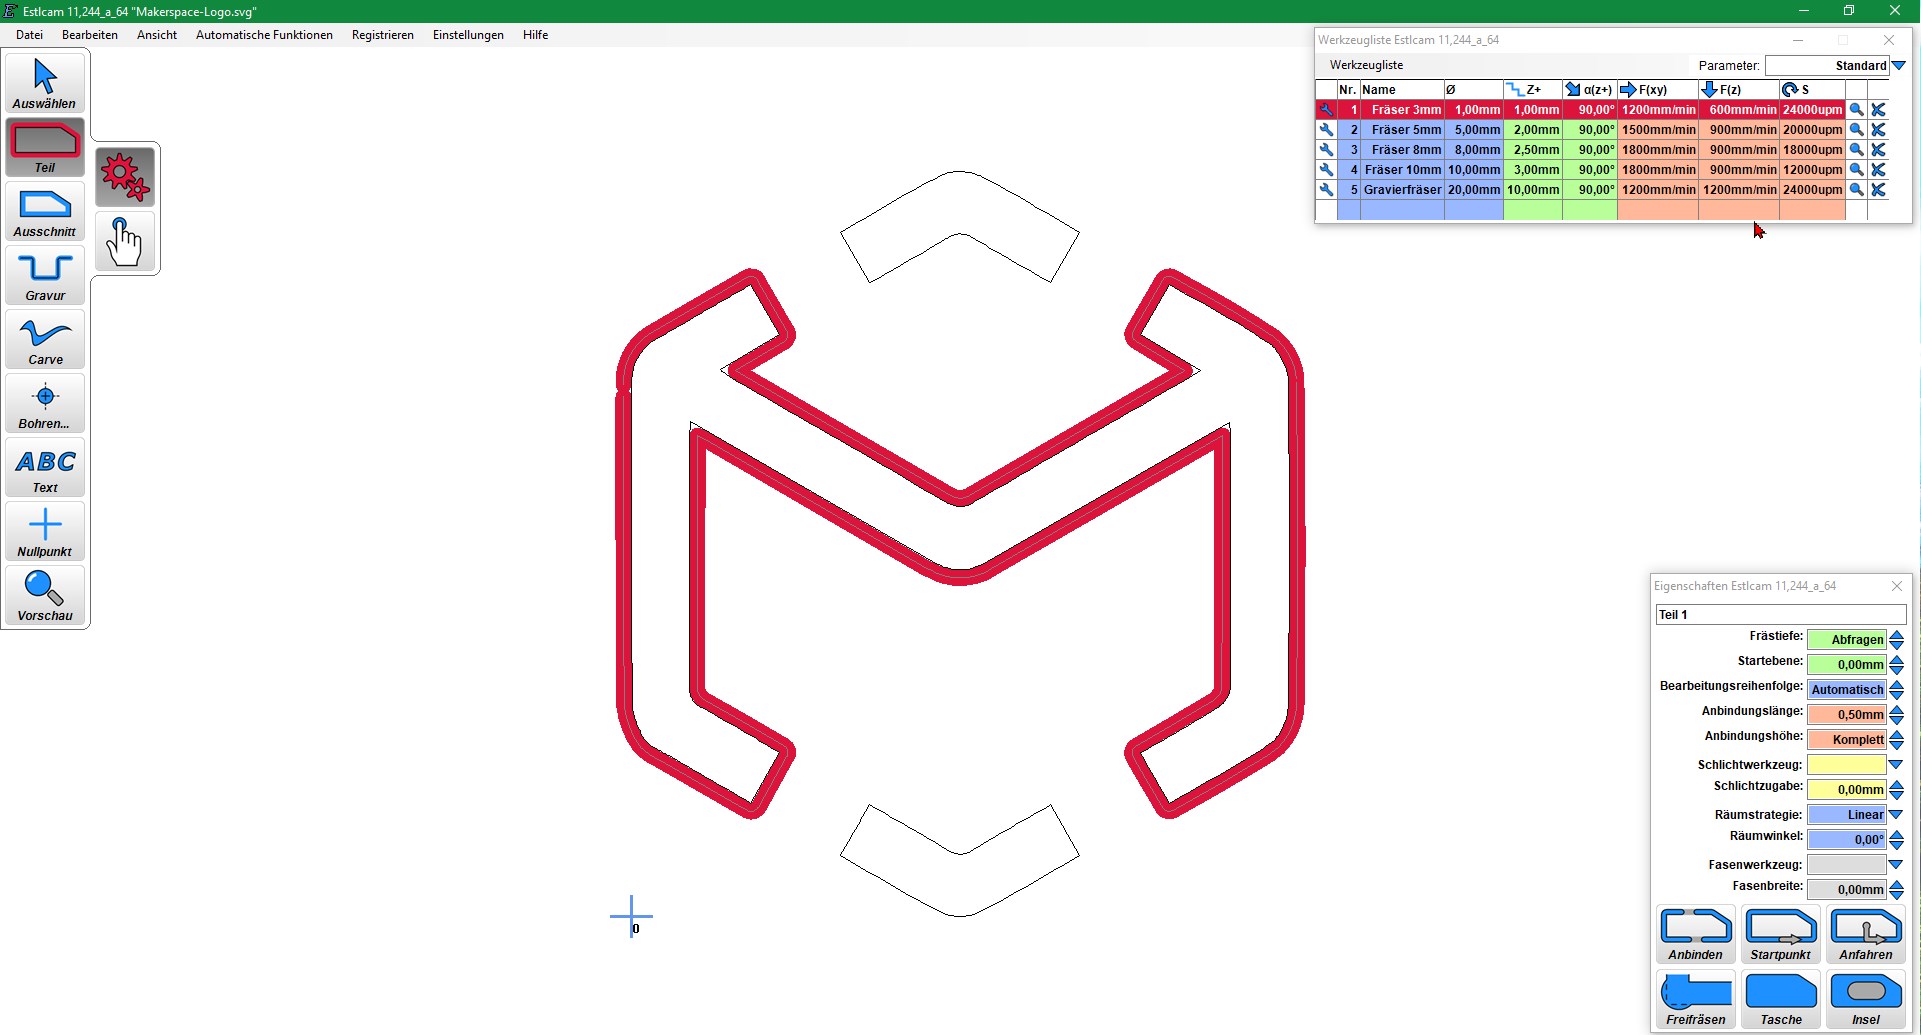Open the Ansicht menu

pyautogui.click(x=157, y=35)
